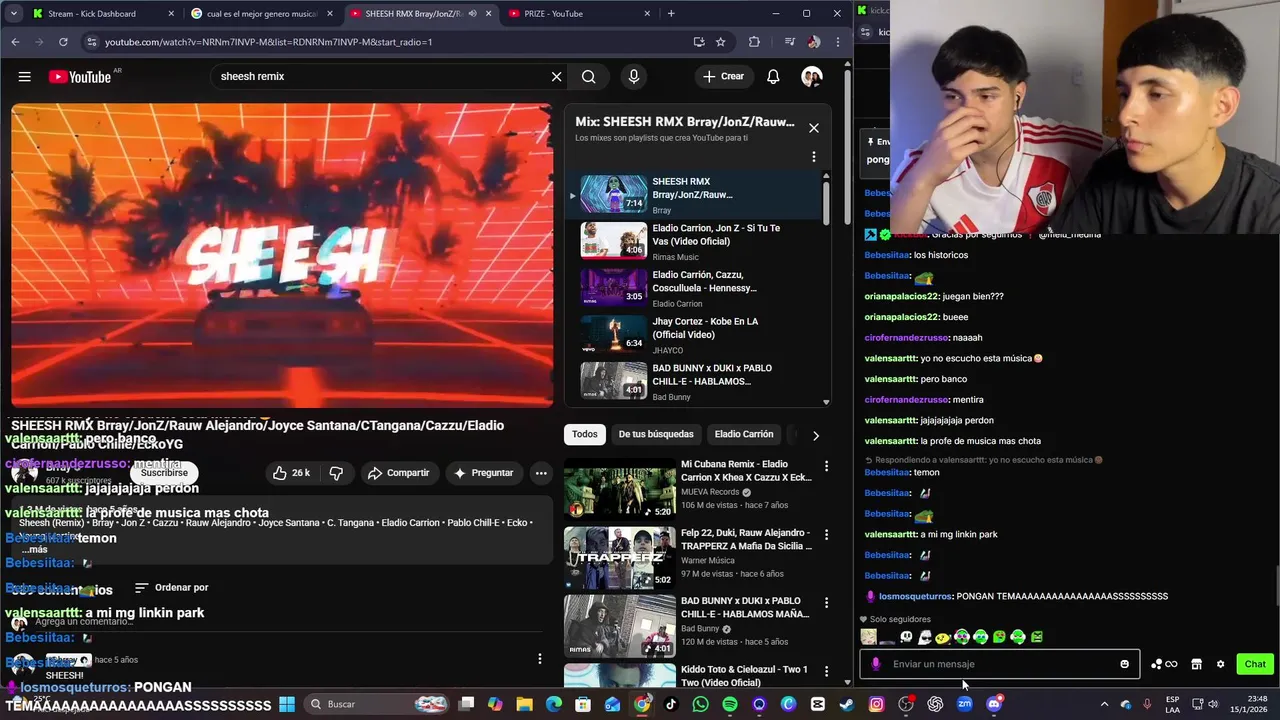Open Discord from the taskbar
Viewport: 1280px width, 720px height.
pyautogui.click(x=993, y=704)
